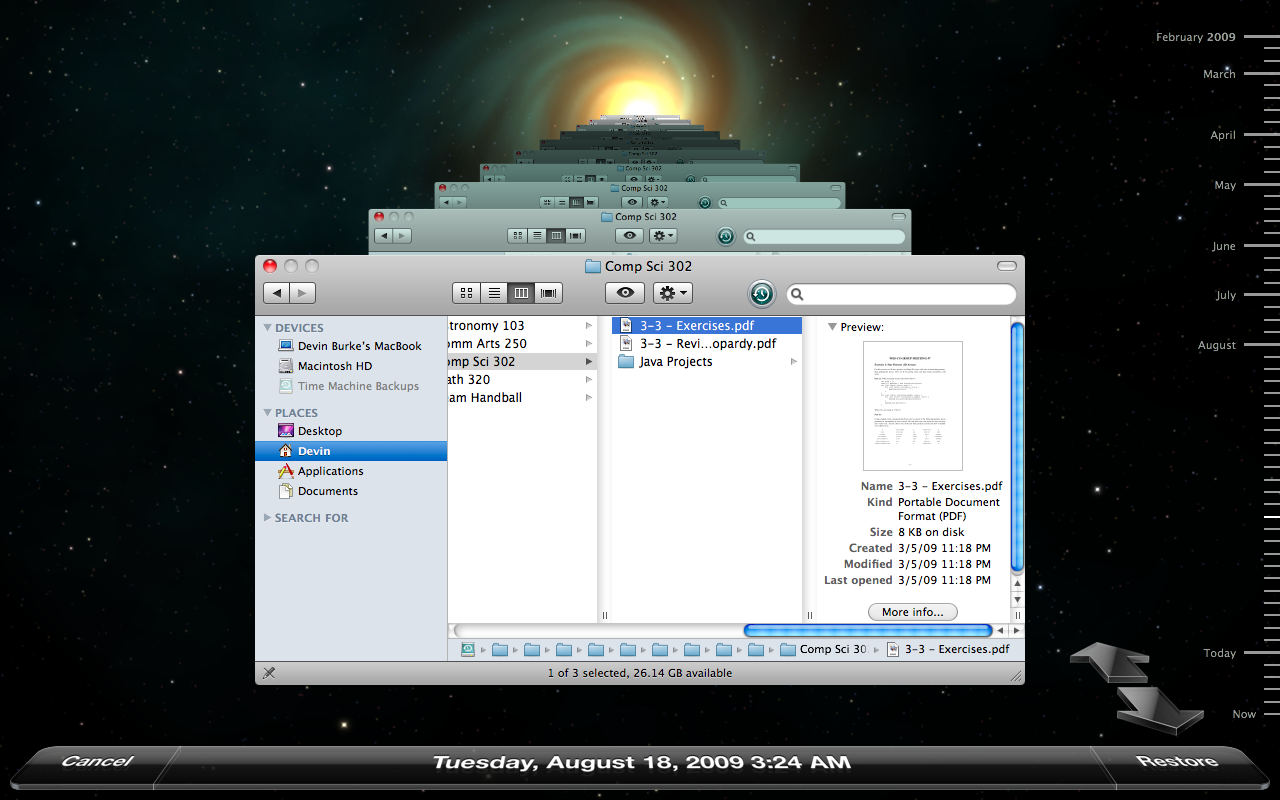
Task: Click the magnifier icon in the search field
Action: (x=797, y=295)
